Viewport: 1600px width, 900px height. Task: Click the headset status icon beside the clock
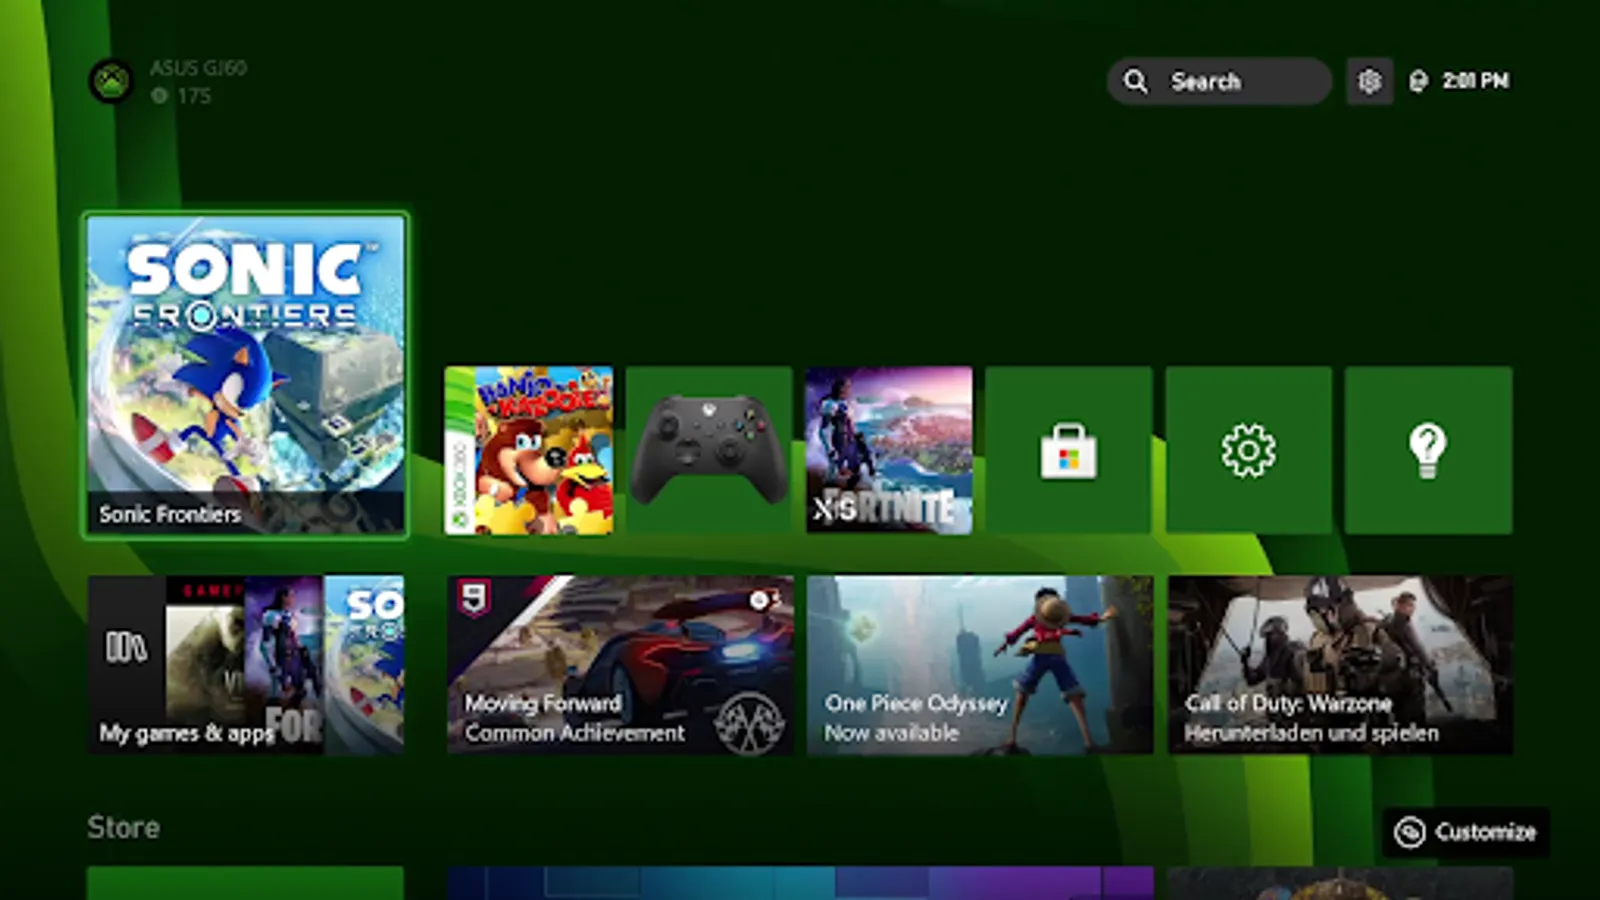click(1418, 81)
